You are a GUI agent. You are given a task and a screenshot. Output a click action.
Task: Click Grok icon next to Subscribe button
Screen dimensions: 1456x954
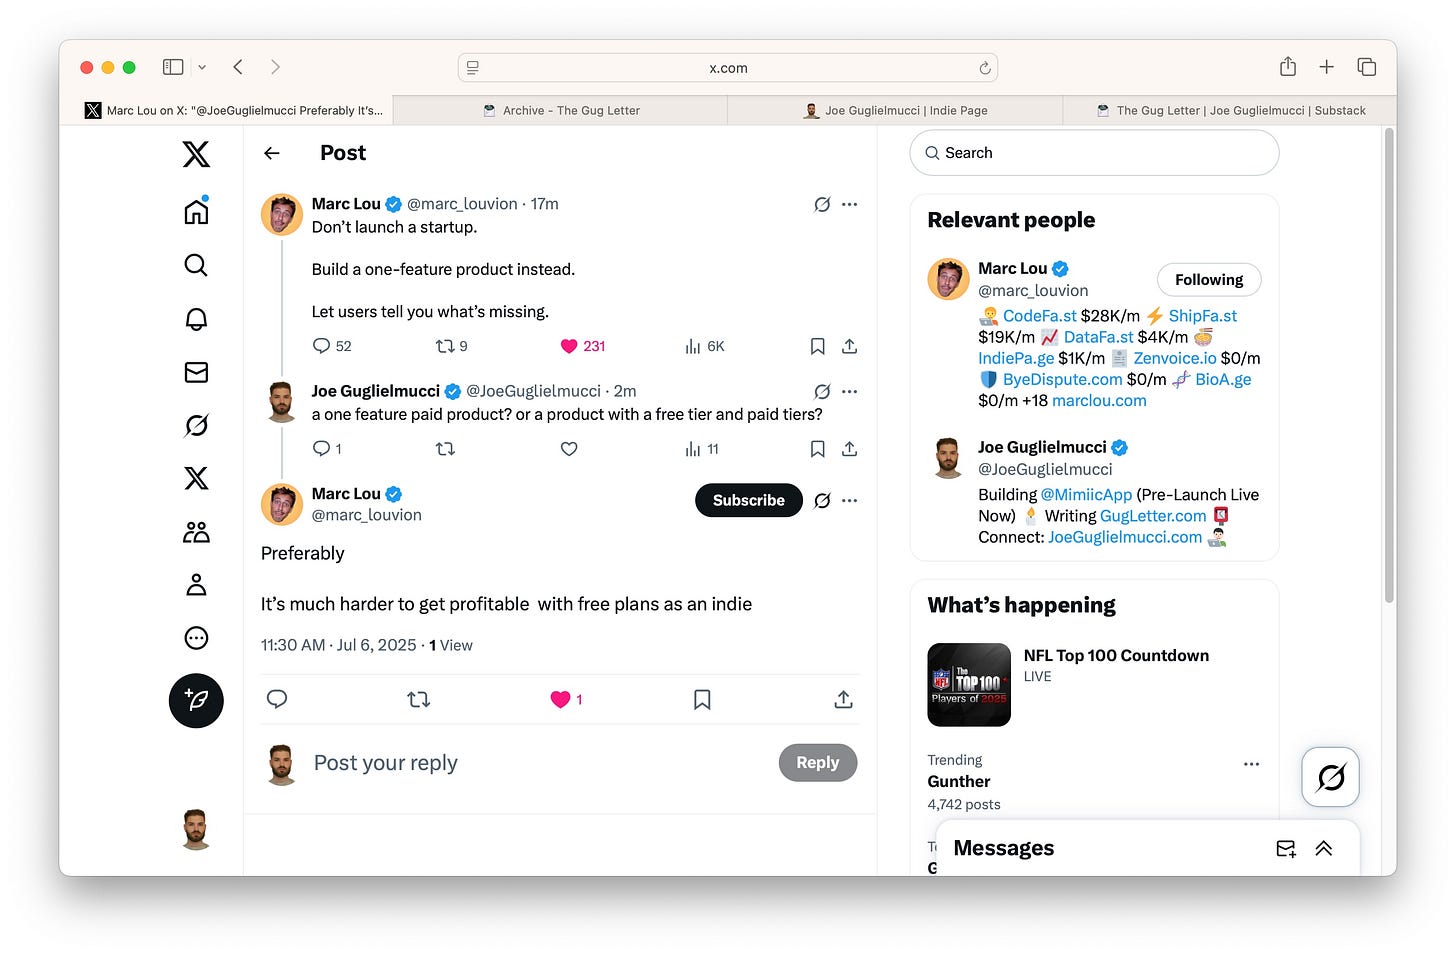pyautogui.click(x=822, y=500)
